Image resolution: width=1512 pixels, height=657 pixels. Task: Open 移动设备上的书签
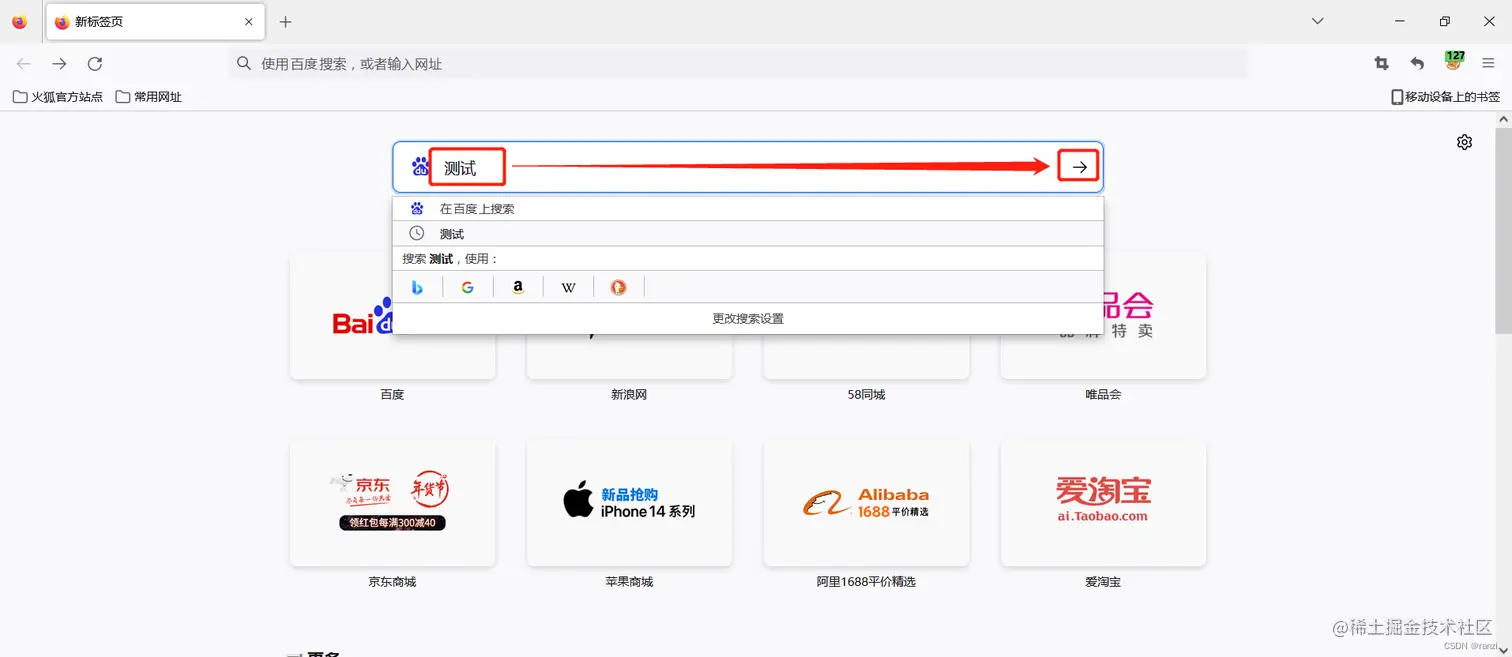pos(1446,97)
